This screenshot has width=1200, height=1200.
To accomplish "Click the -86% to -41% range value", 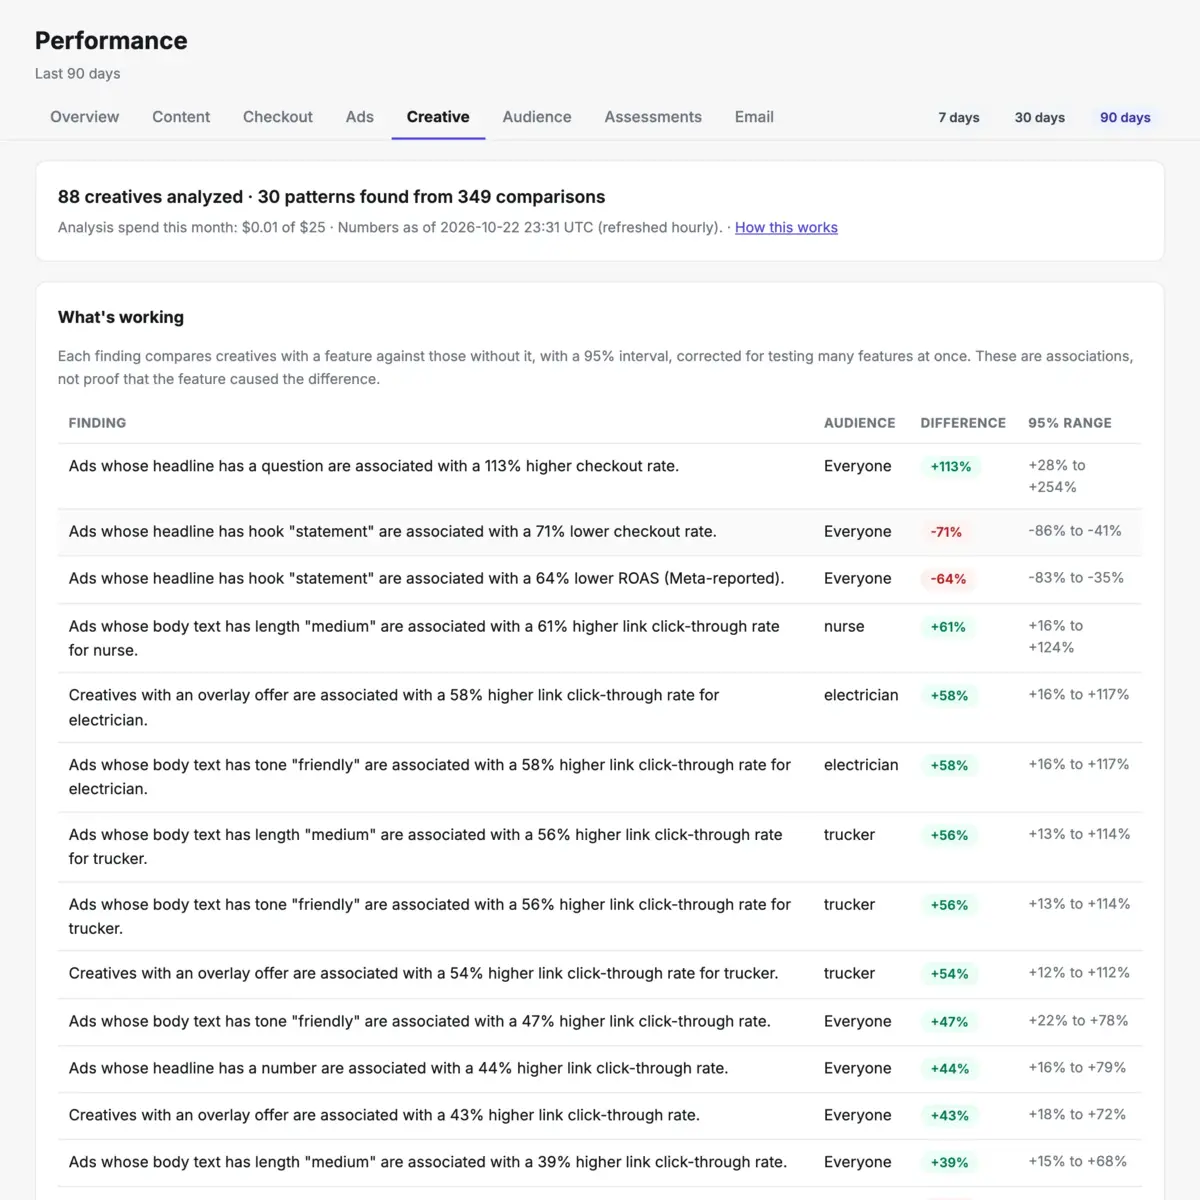I will [x=1075, y=531].
